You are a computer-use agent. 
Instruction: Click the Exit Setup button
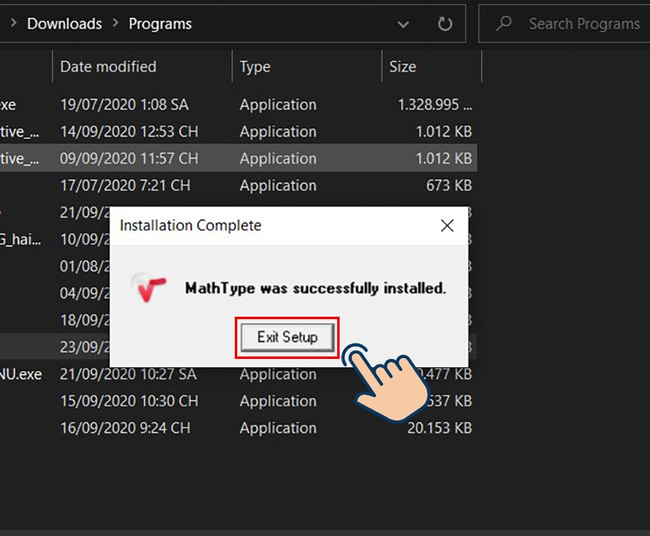(287, 337)
